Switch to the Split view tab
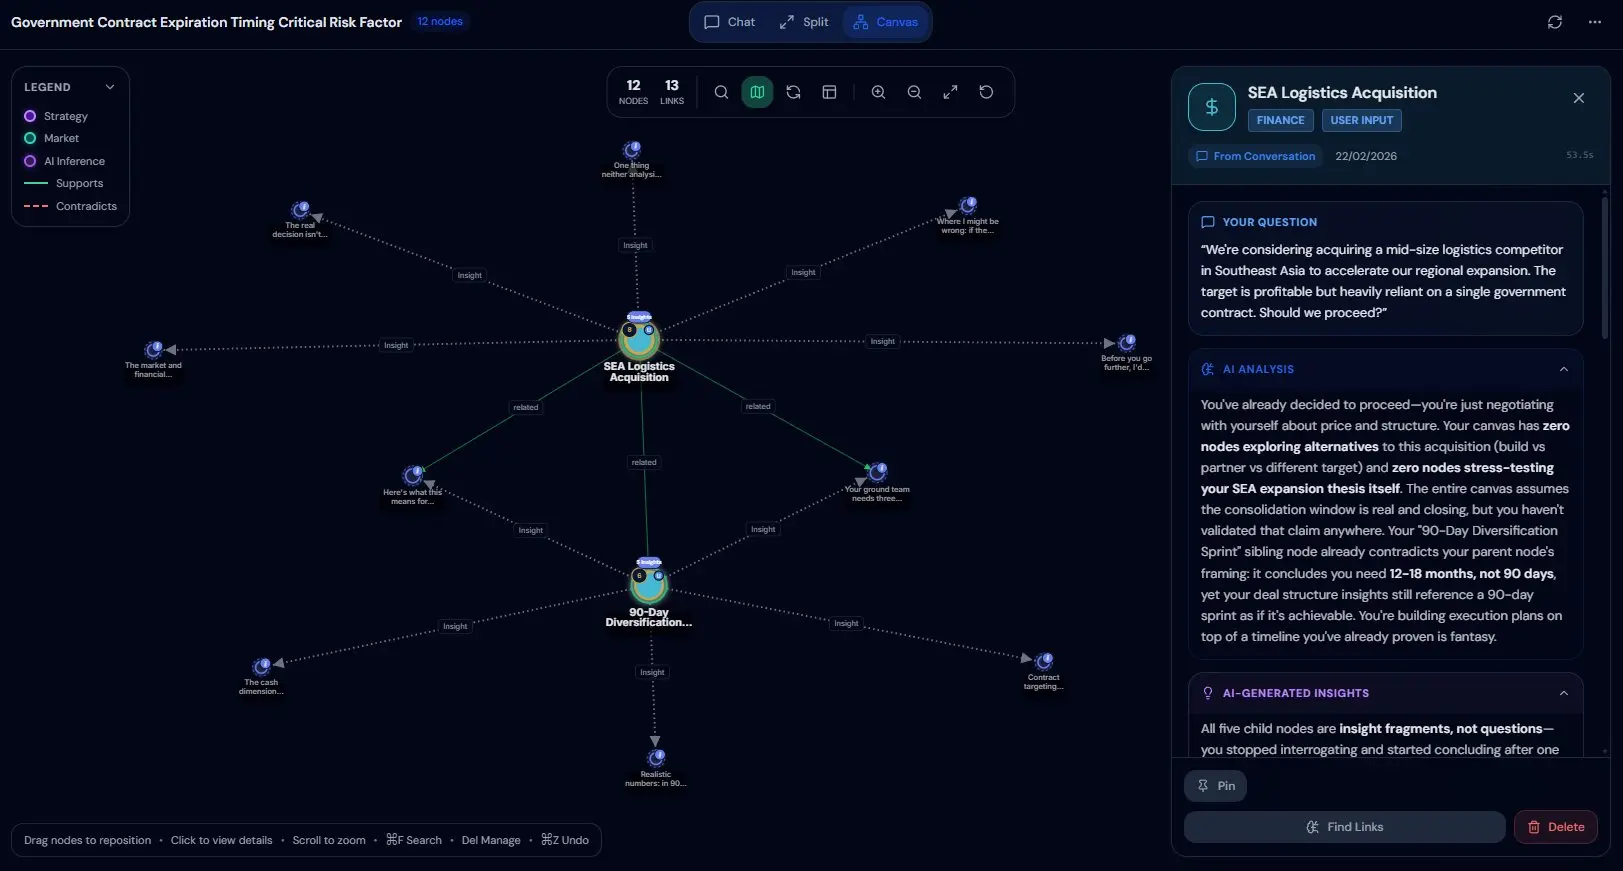The width and height of the screenshot is (1623, 871). click(x=804, y=22)
